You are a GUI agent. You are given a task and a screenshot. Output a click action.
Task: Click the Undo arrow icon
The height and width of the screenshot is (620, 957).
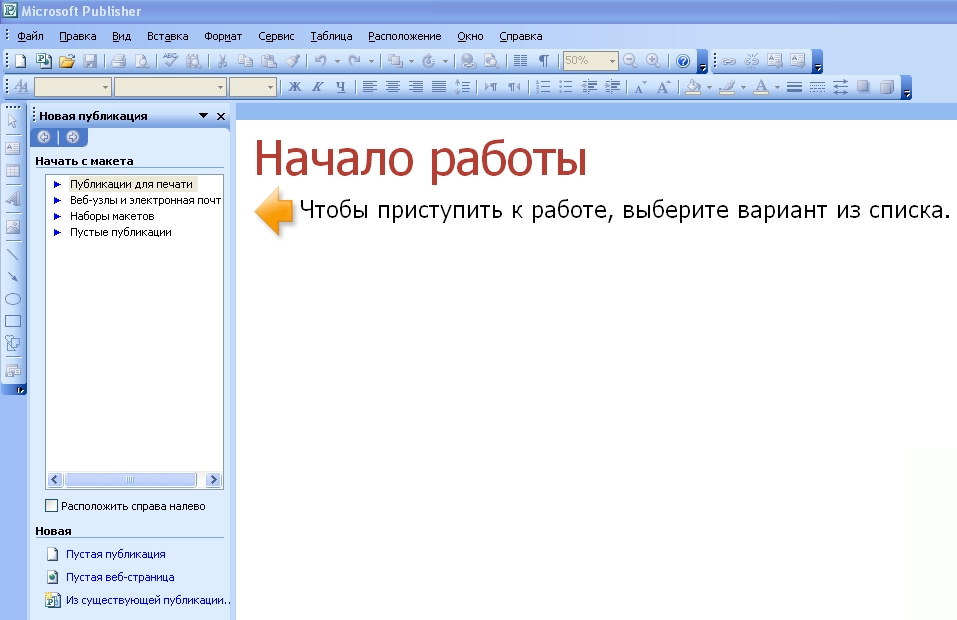point(320,60)
